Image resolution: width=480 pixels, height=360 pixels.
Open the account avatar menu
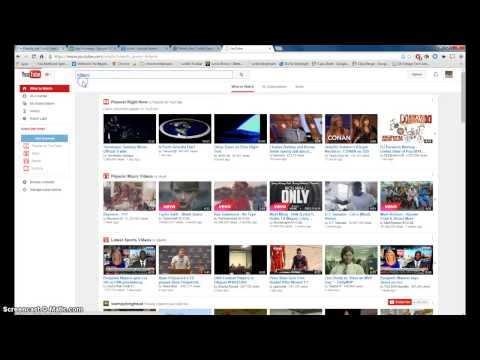tap(449, 74)
